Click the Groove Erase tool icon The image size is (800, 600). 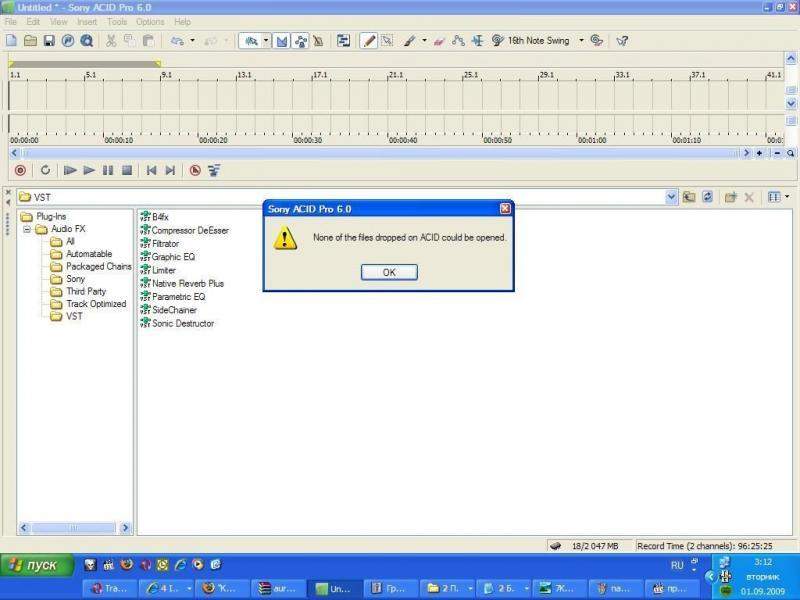click(596, 41)
